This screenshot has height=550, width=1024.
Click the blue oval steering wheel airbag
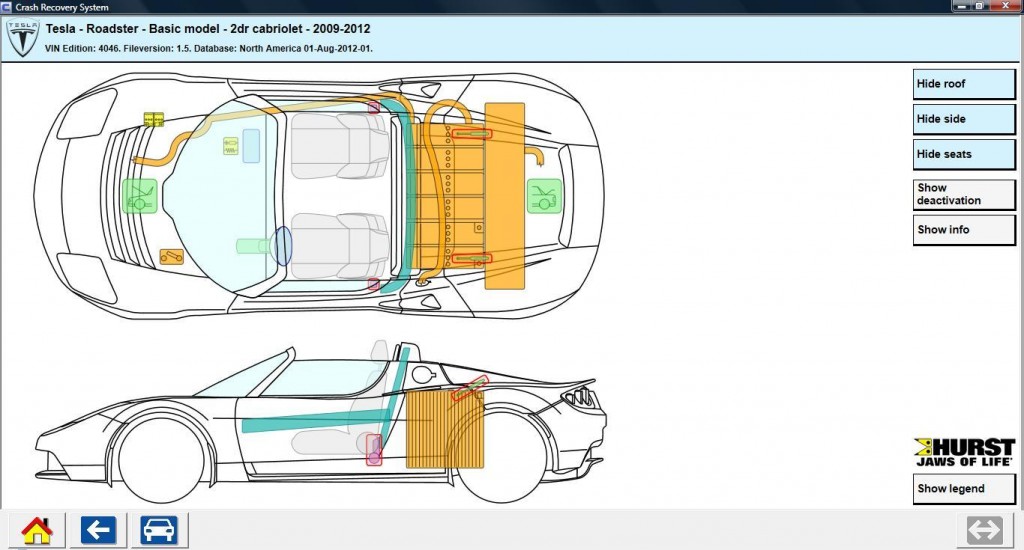tap(283, 246)
